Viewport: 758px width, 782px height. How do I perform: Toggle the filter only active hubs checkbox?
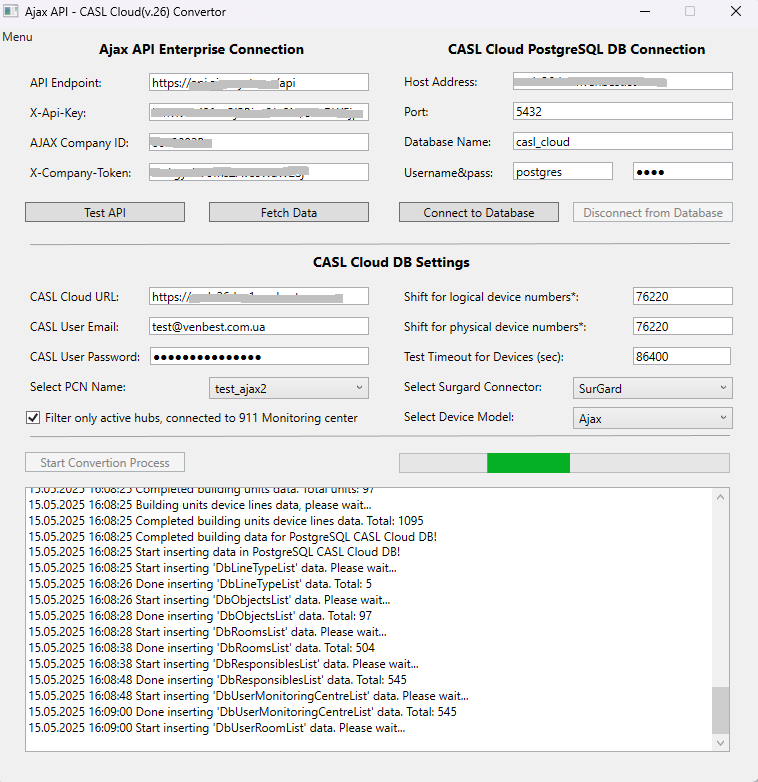33,417
